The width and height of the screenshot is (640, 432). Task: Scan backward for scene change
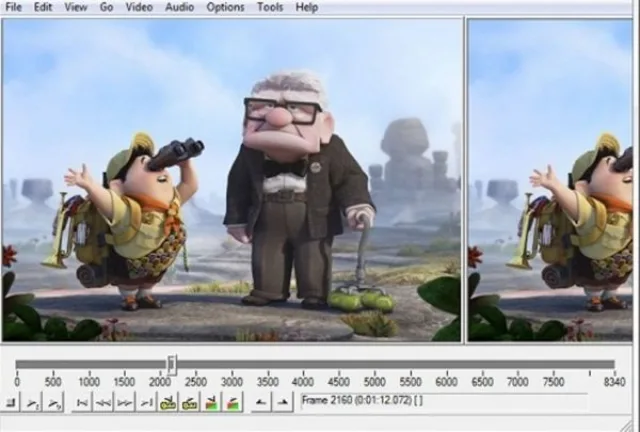[x=211, y=403]
